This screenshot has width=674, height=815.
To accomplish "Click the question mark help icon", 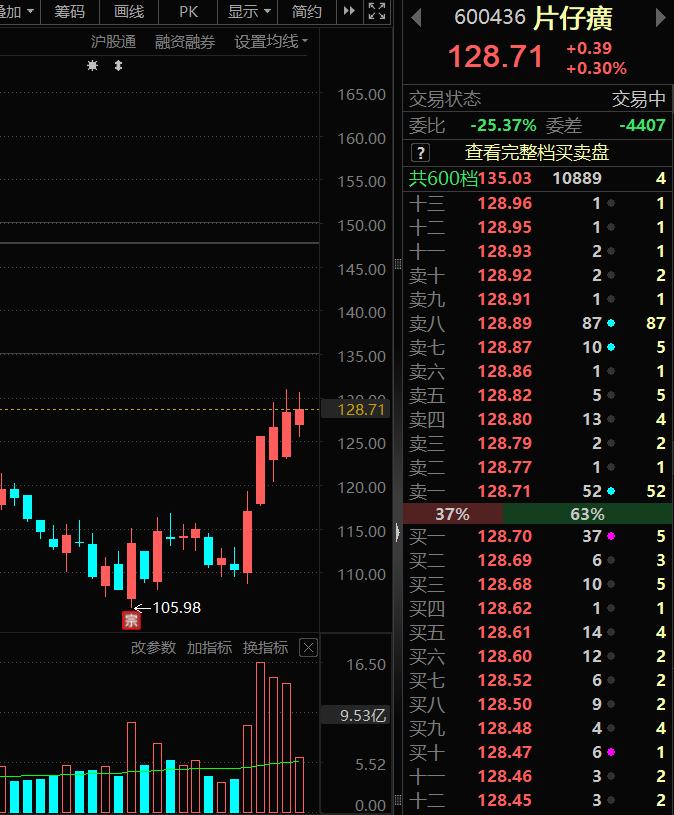I will [420, 153].
